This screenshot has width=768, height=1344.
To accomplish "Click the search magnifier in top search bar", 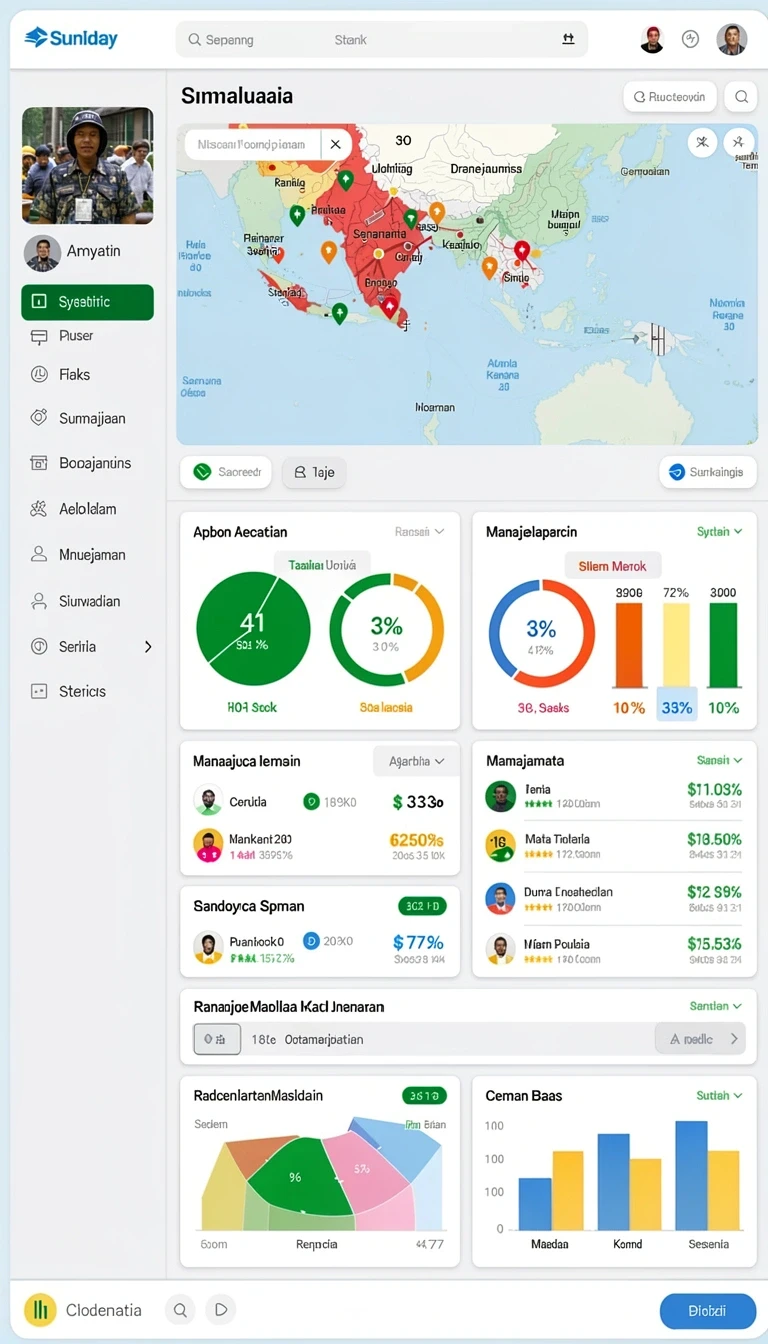I will (194, 40).
